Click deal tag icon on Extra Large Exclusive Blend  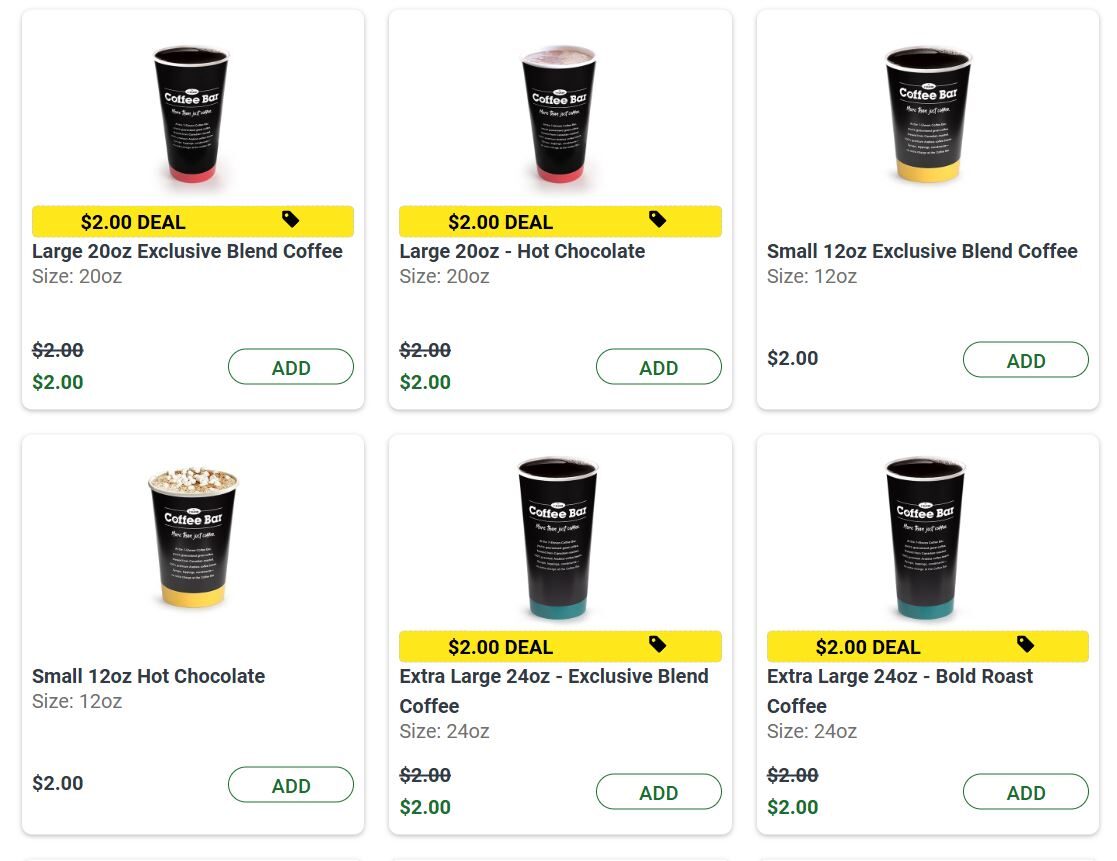point(658,644)
